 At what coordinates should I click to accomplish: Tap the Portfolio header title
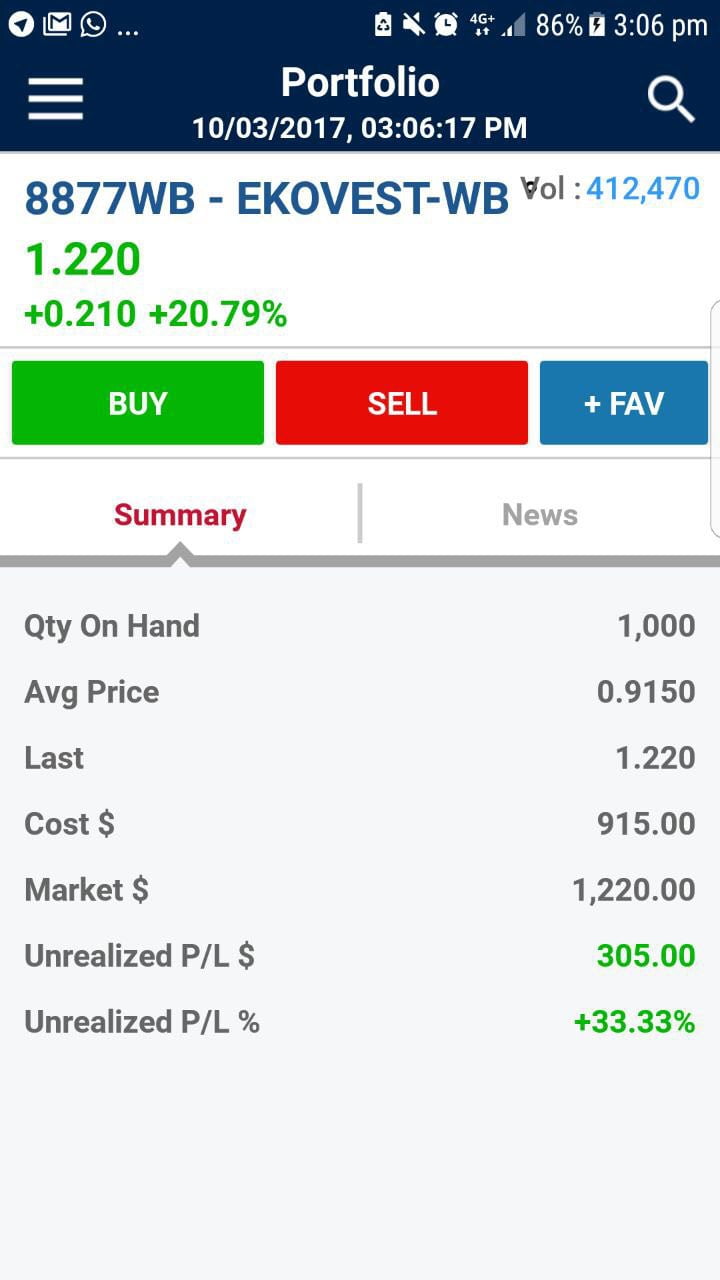360,82
